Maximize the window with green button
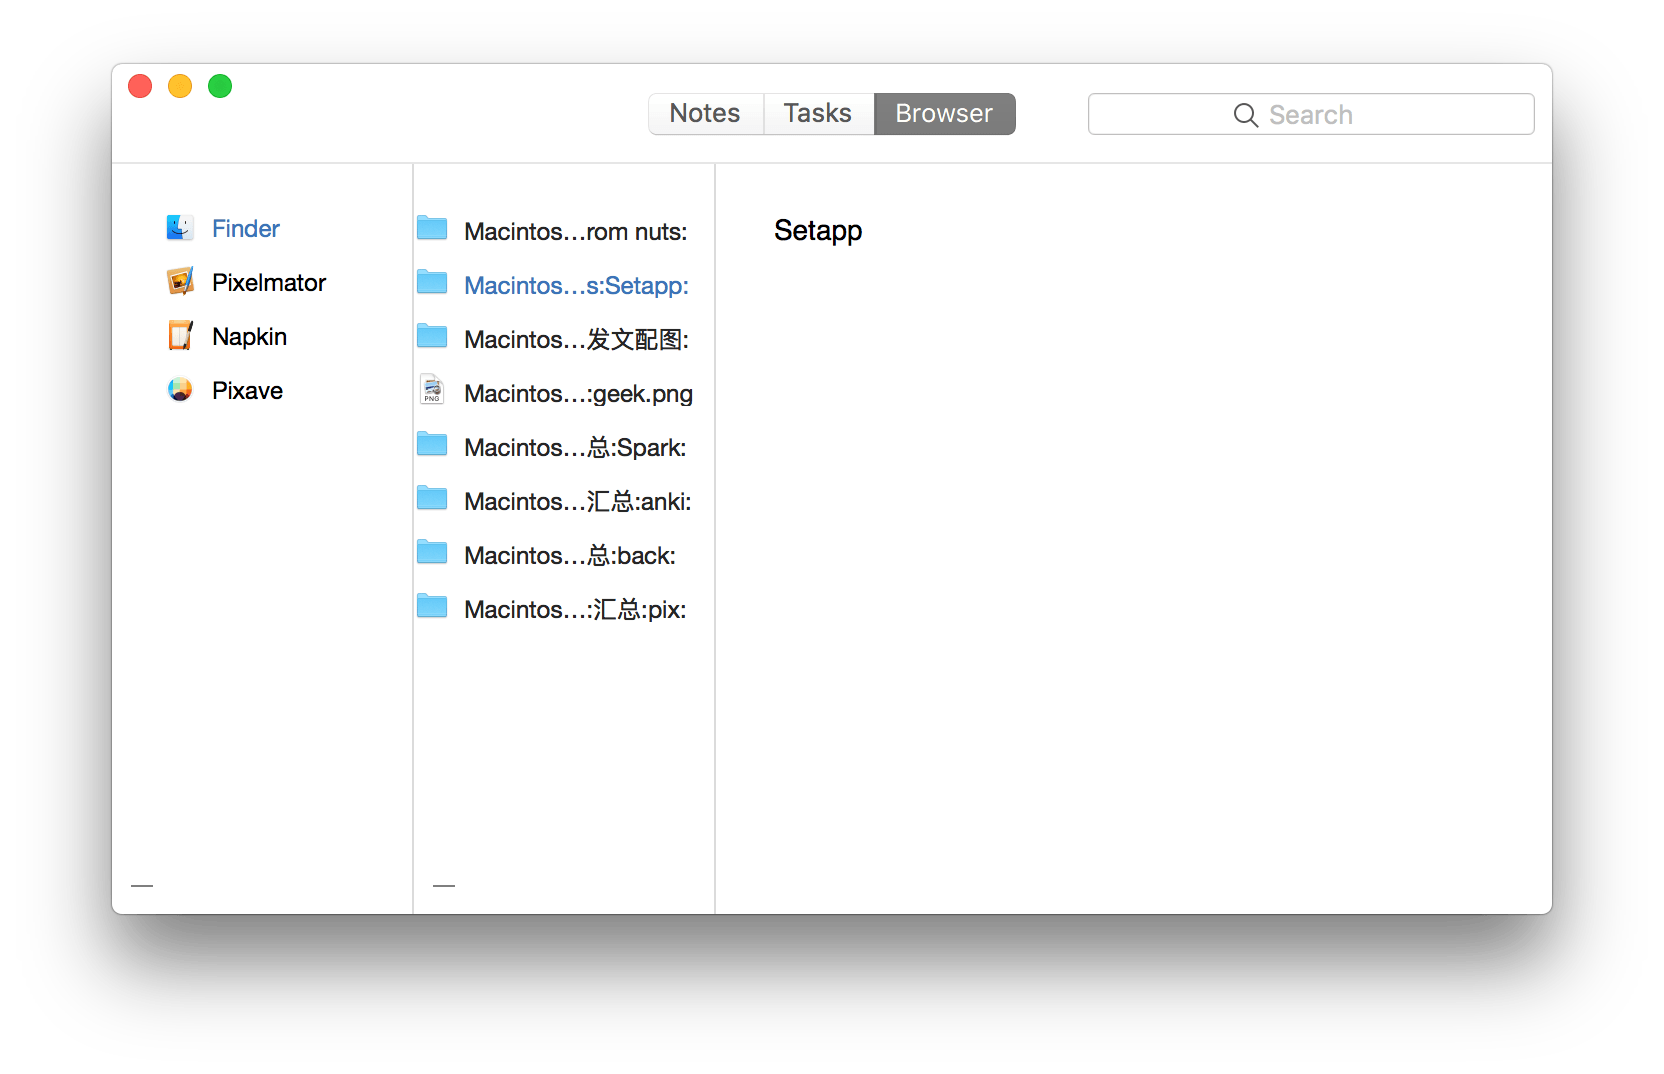The image size is (1664, 1074). (x=220, y=86)
